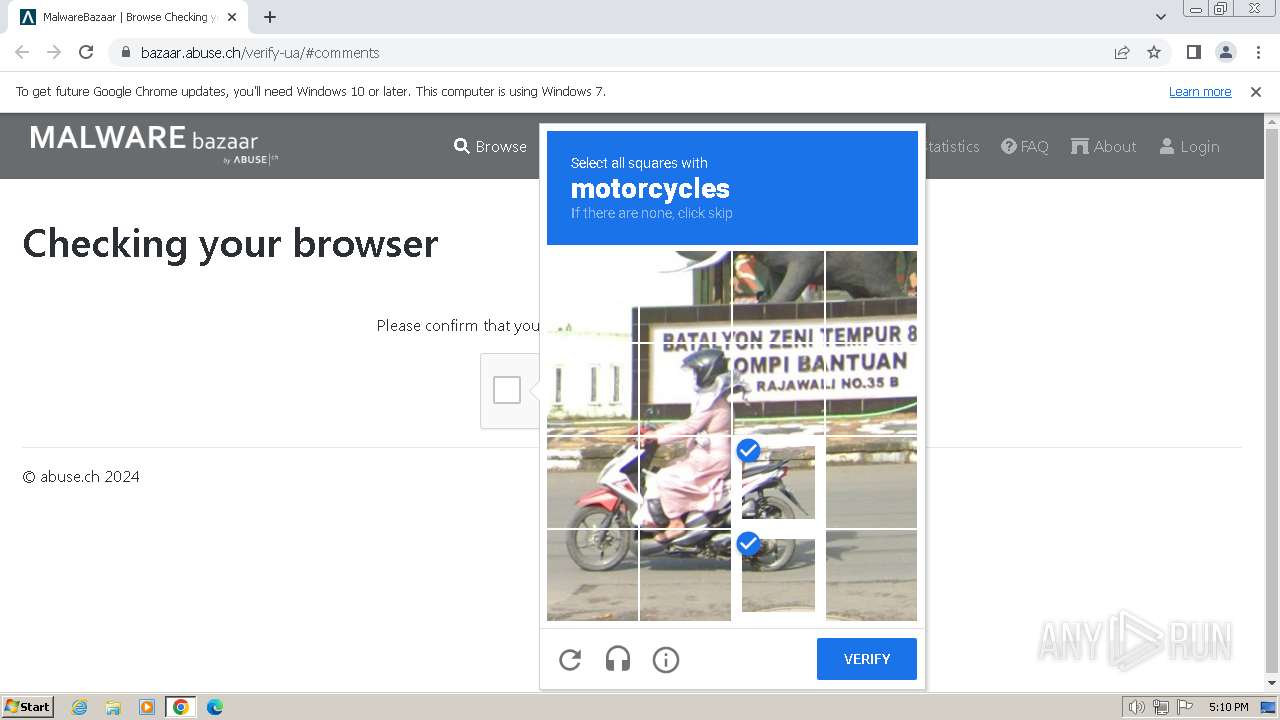
Task: Select tile with rider's pink dress
Action: (x=685, y=482)
